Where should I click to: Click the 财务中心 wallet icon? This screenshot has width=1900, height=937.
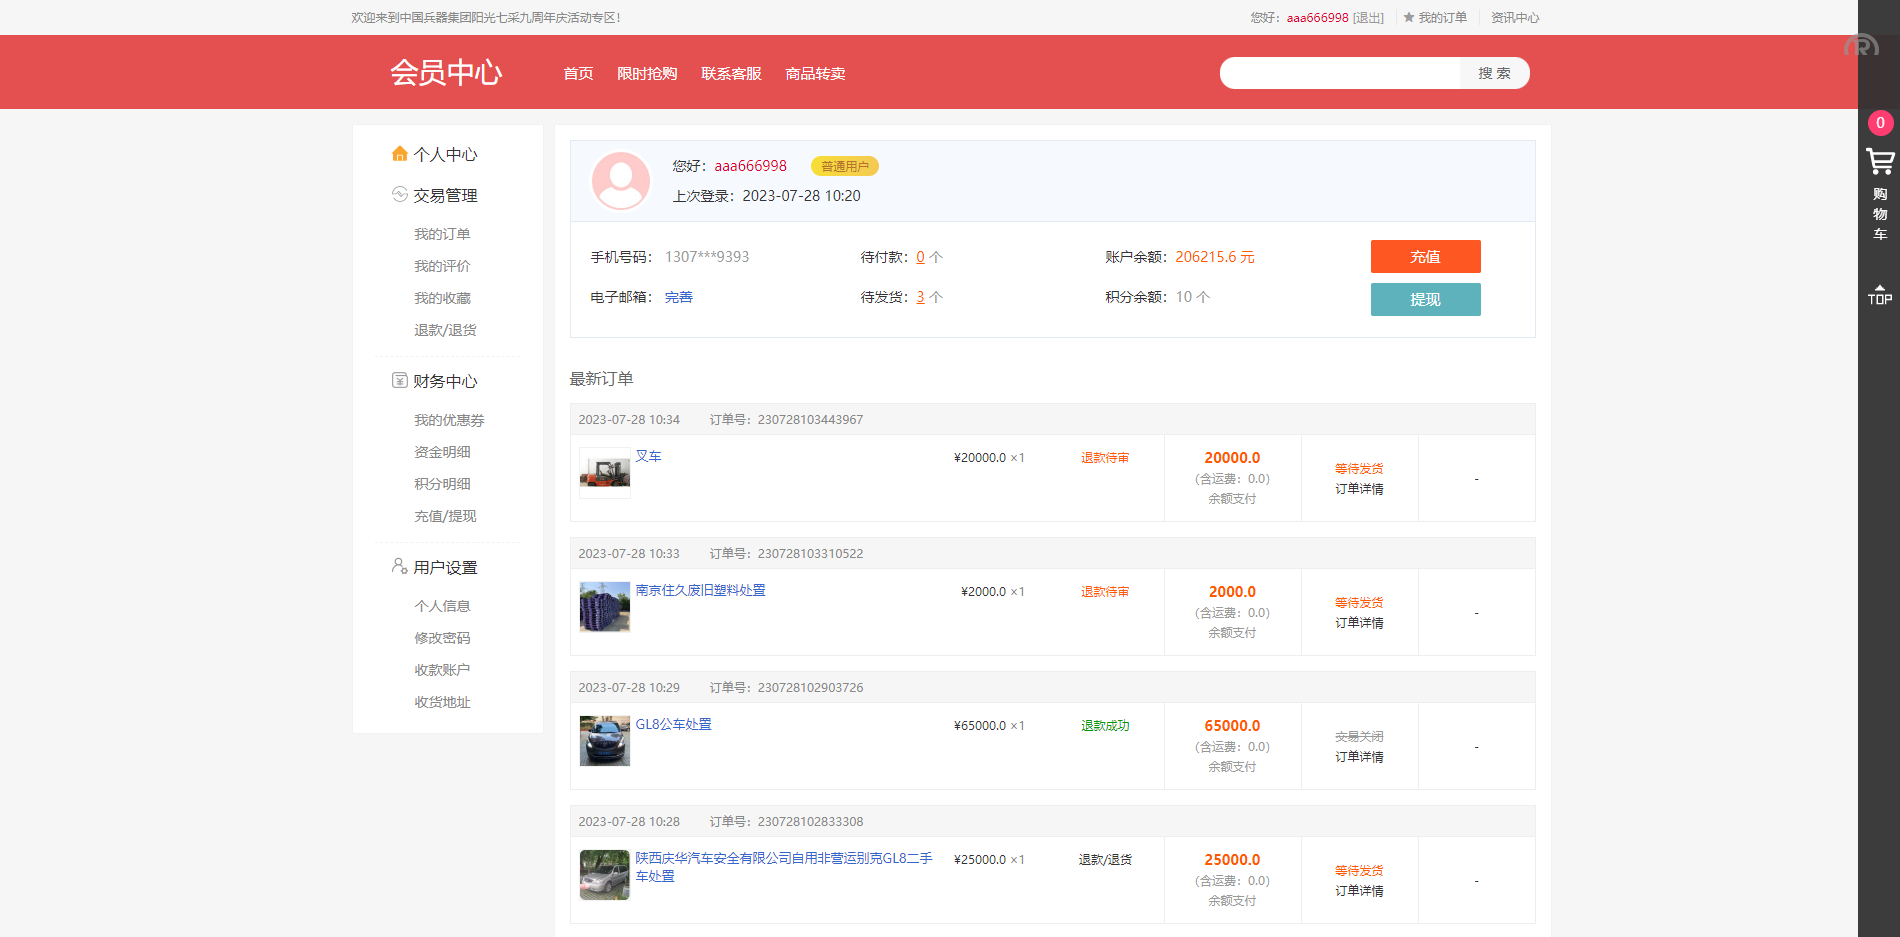[x=400, y=380]
